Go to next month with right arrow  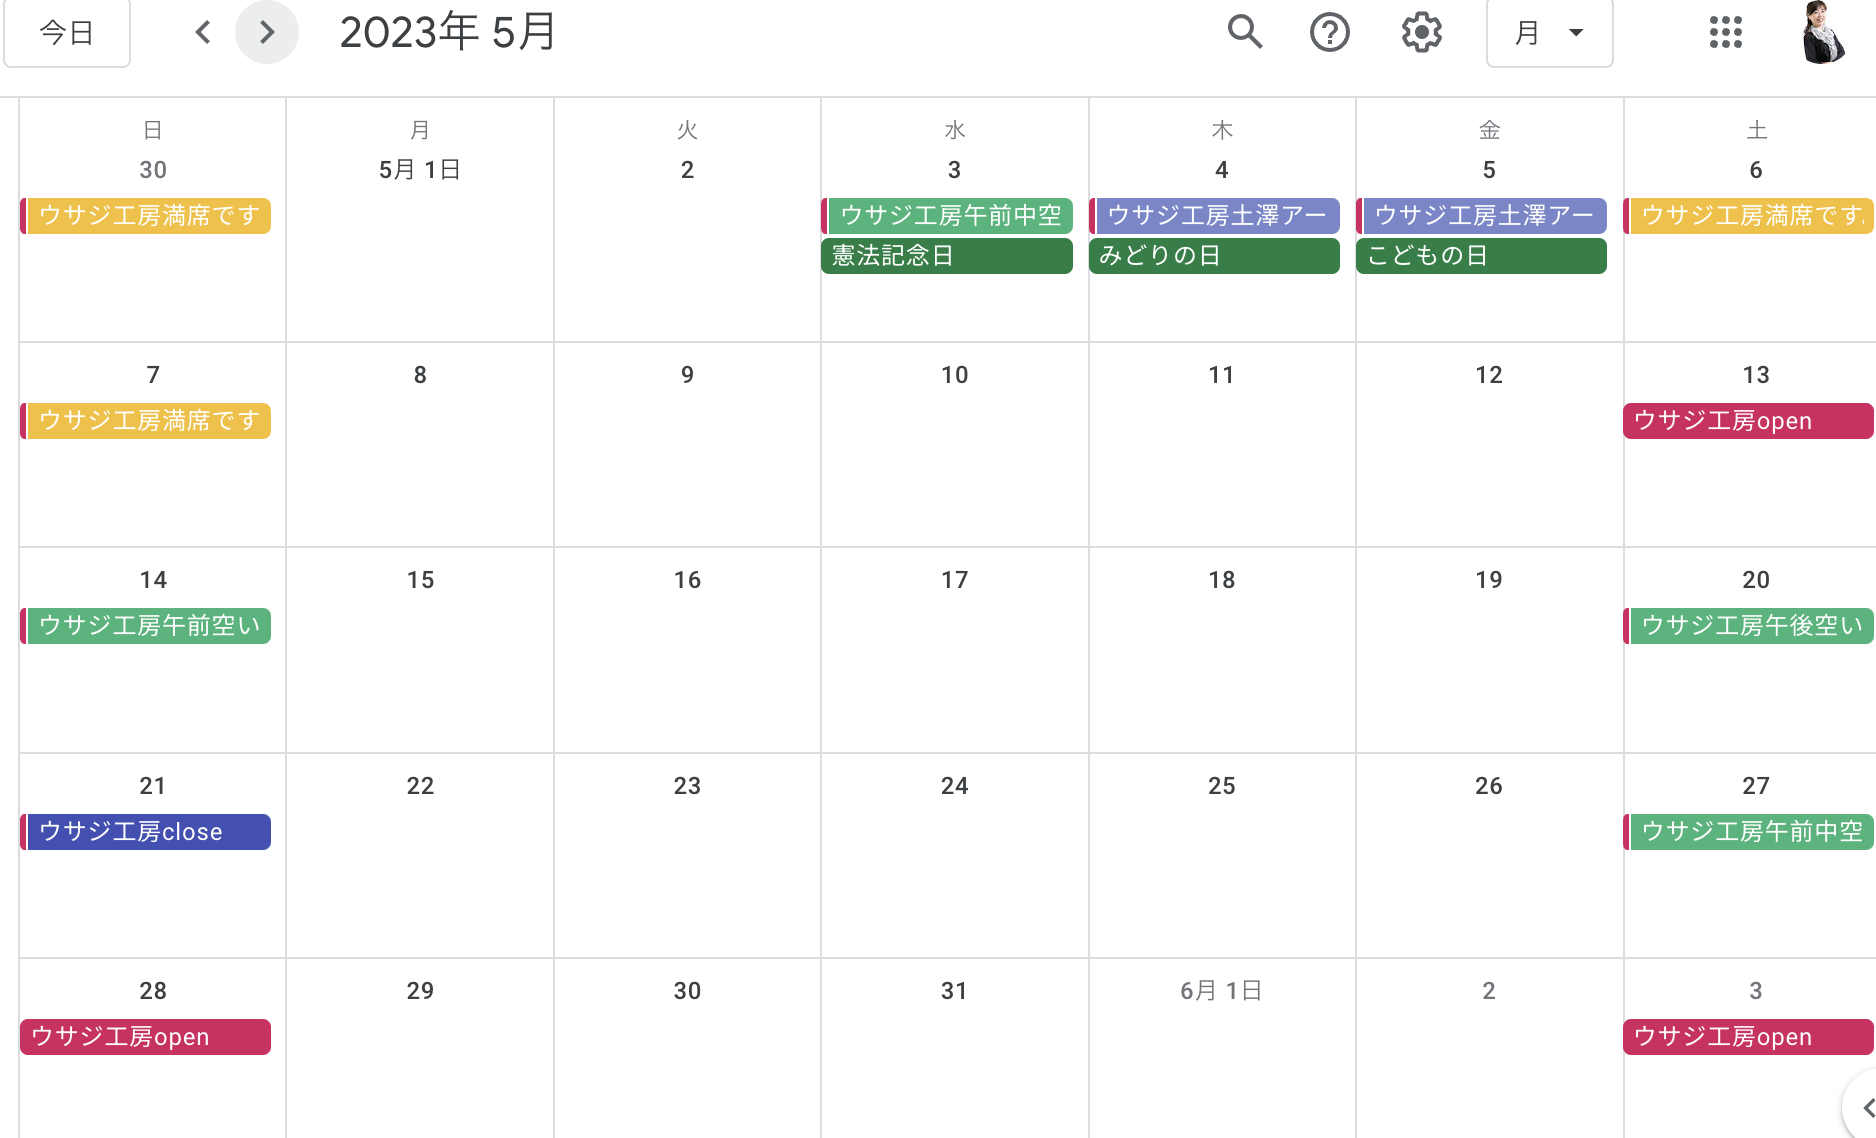coord(266,32)
